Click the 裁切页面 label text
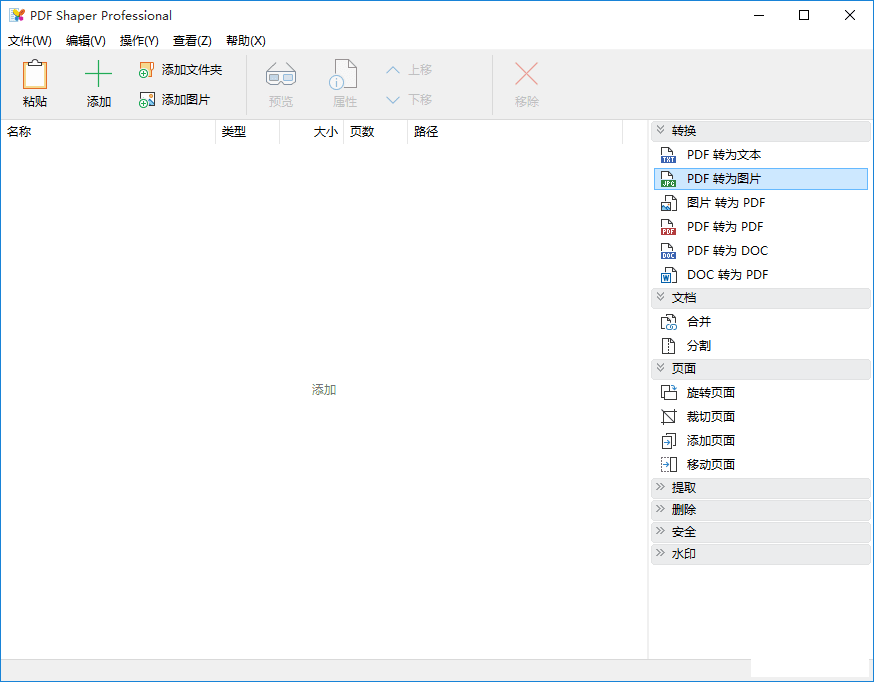 click(x=711, y=417)
